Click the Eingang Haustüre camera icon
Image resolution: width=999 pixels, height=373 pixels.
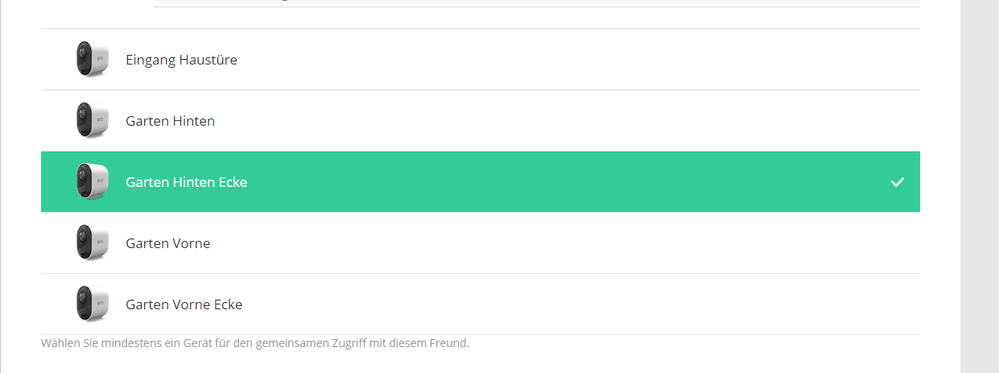92,59
